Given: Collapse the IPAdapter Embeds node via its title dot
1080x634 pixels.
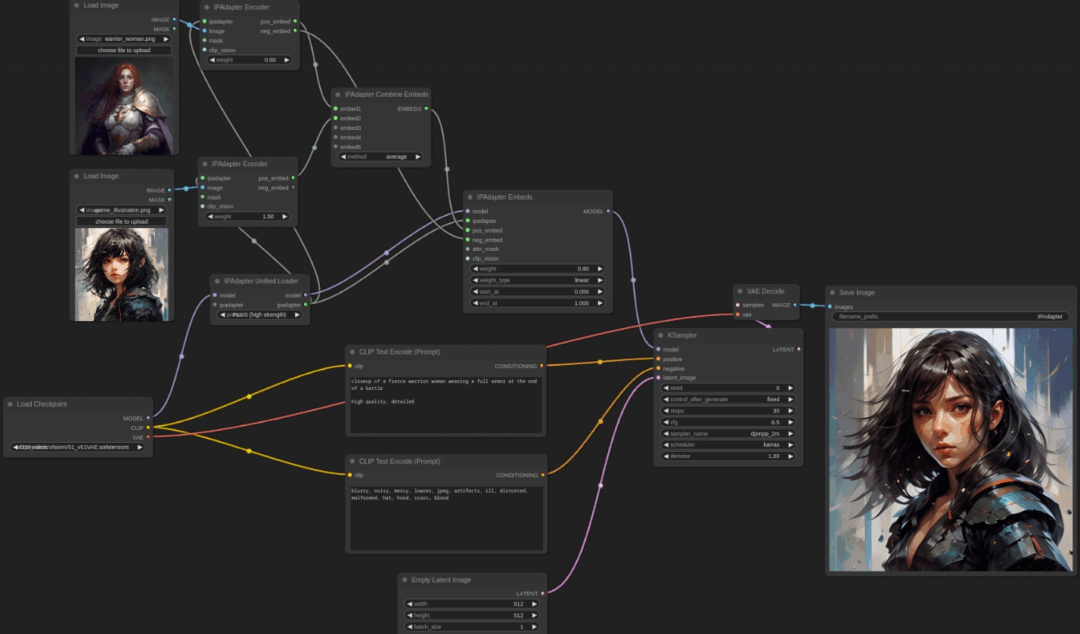Looking at the screenshot, I should point(470,197).
